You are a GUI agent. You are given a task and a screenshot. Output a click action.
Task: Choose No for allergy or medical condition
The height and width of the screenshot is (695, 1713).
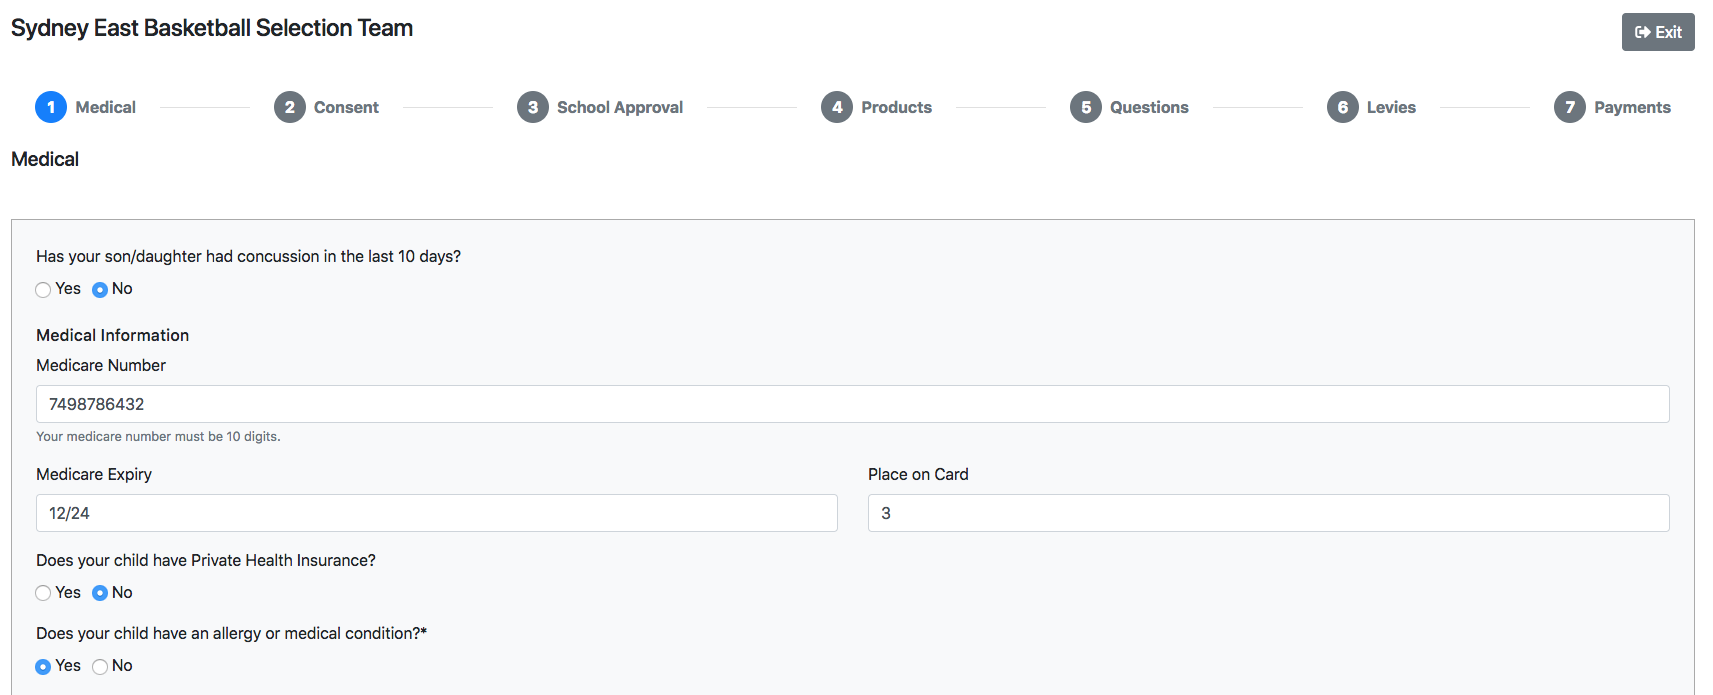coord(100,667)
